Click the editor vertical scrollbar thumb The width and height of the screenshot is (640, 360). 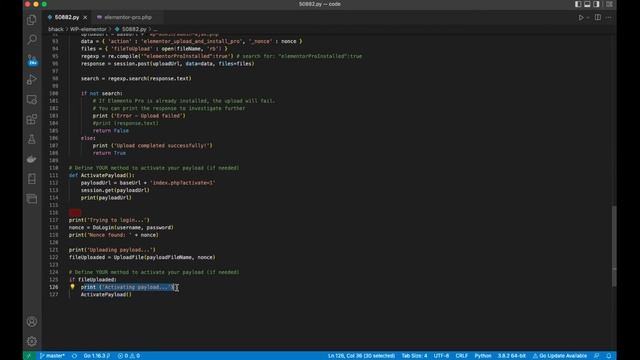(614, 246)
